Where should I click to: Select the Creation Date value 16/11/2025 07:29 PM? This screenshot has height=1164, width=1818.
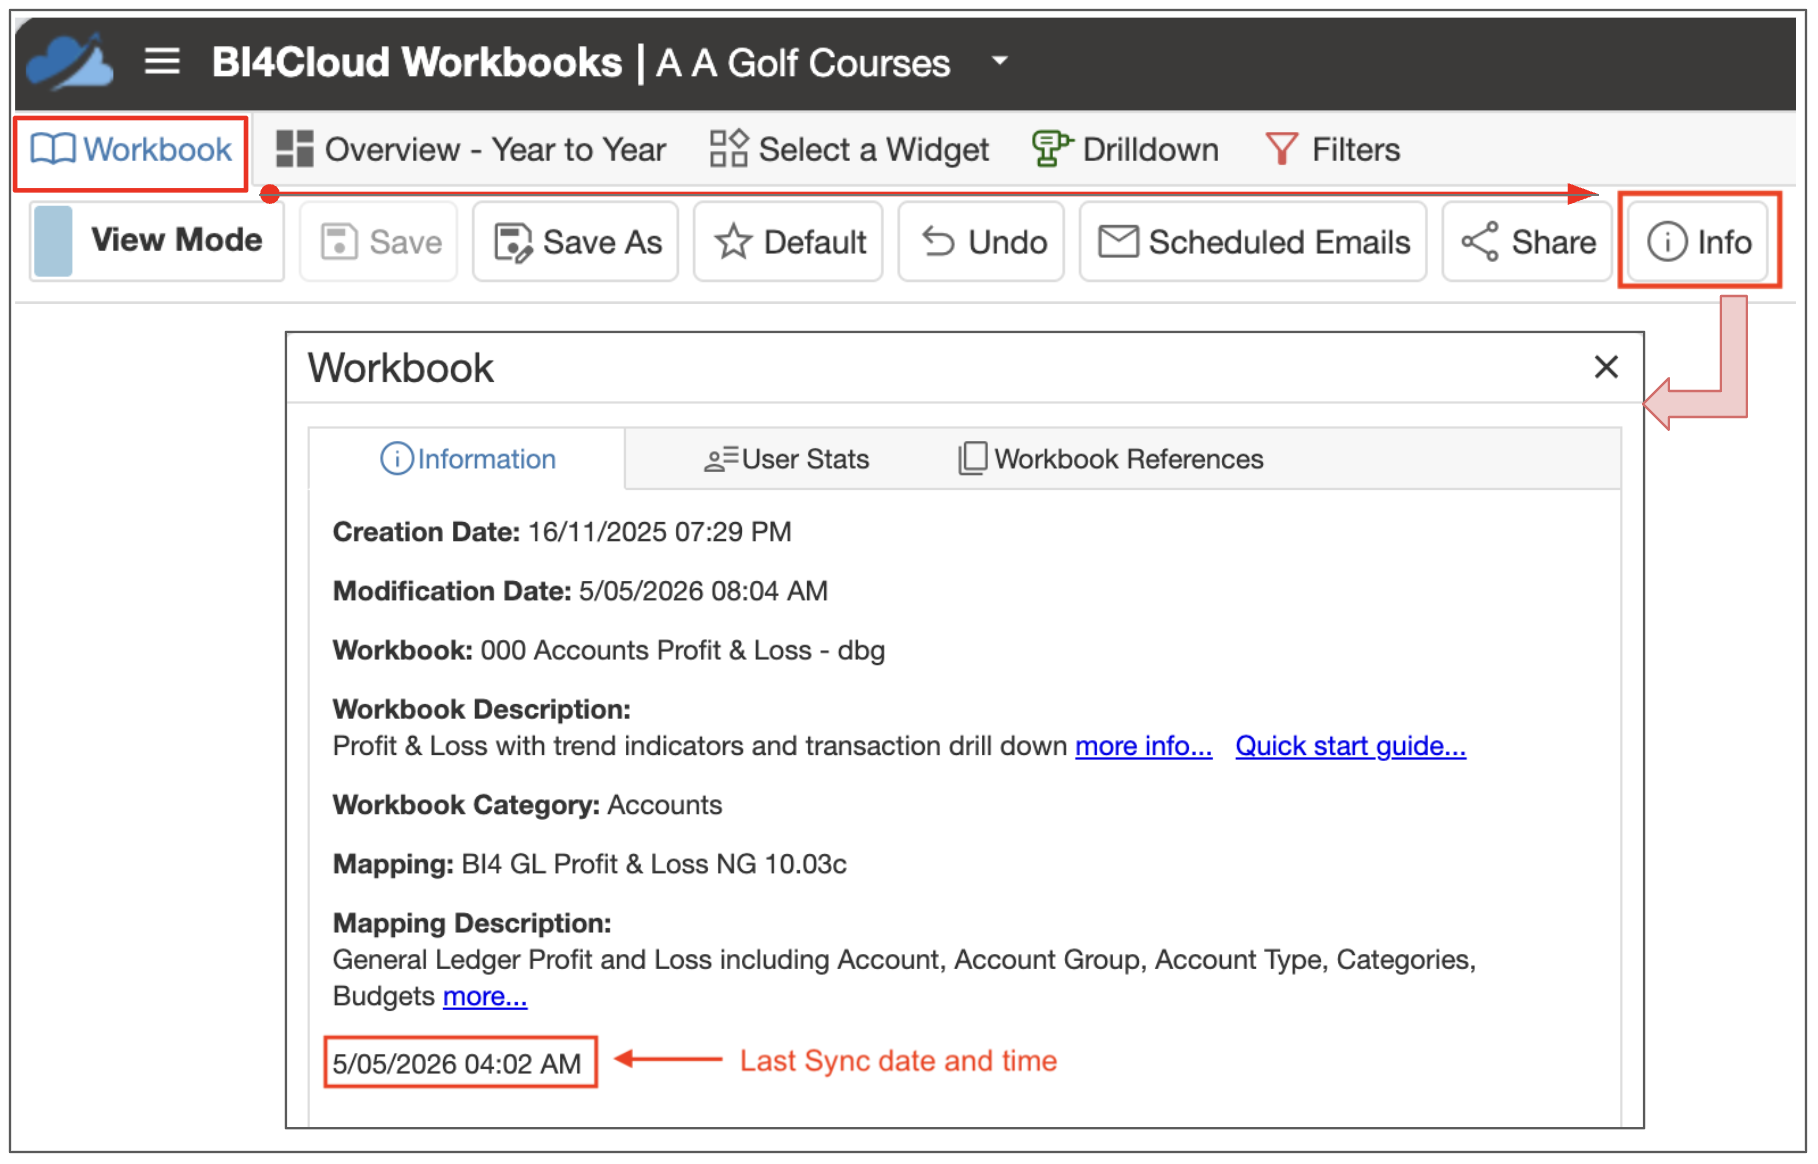click(x=660, y=532)
